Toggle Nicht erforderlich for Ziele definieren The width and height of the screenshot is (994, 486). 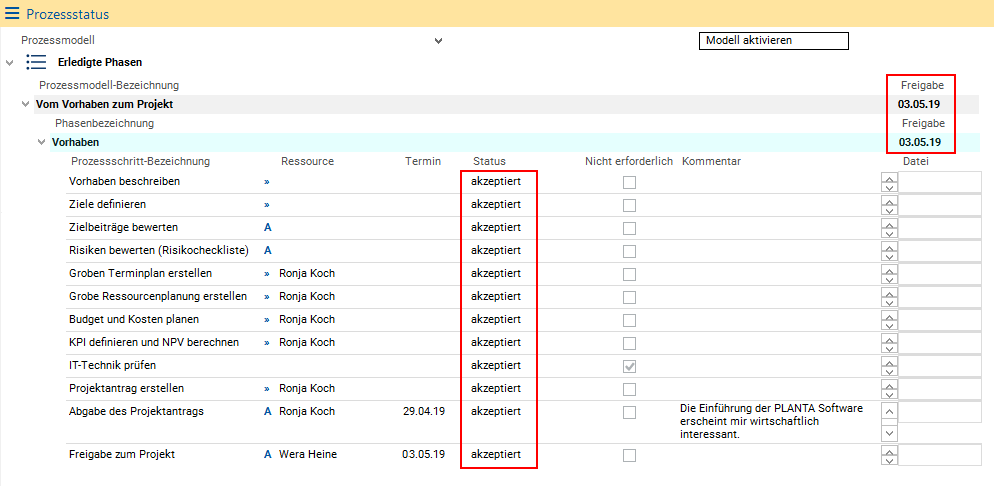pyautogui.click(x=629, y=205)
